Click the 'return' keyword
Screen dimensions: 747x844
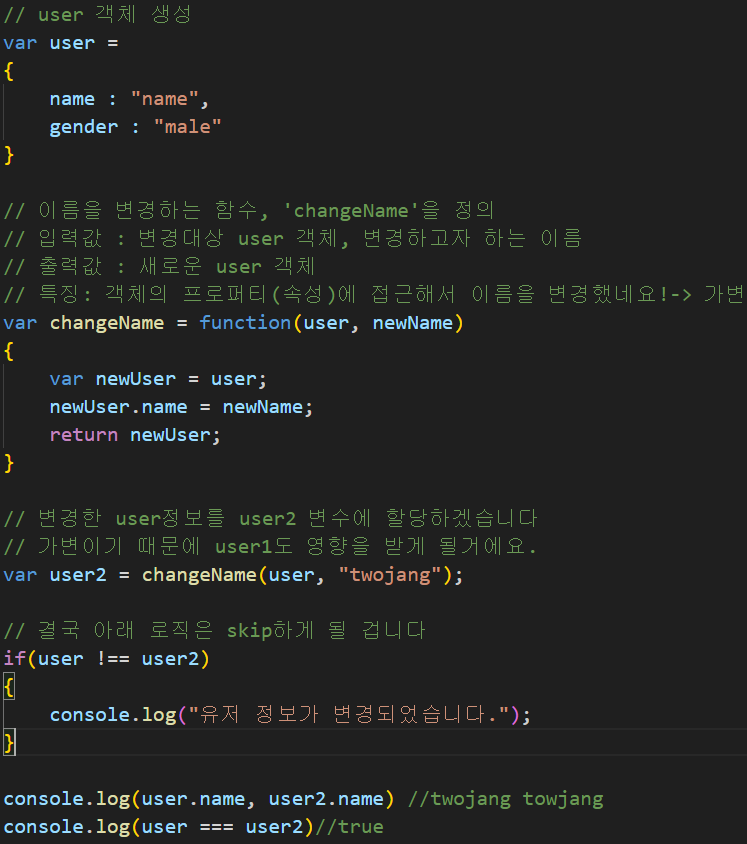83,434
